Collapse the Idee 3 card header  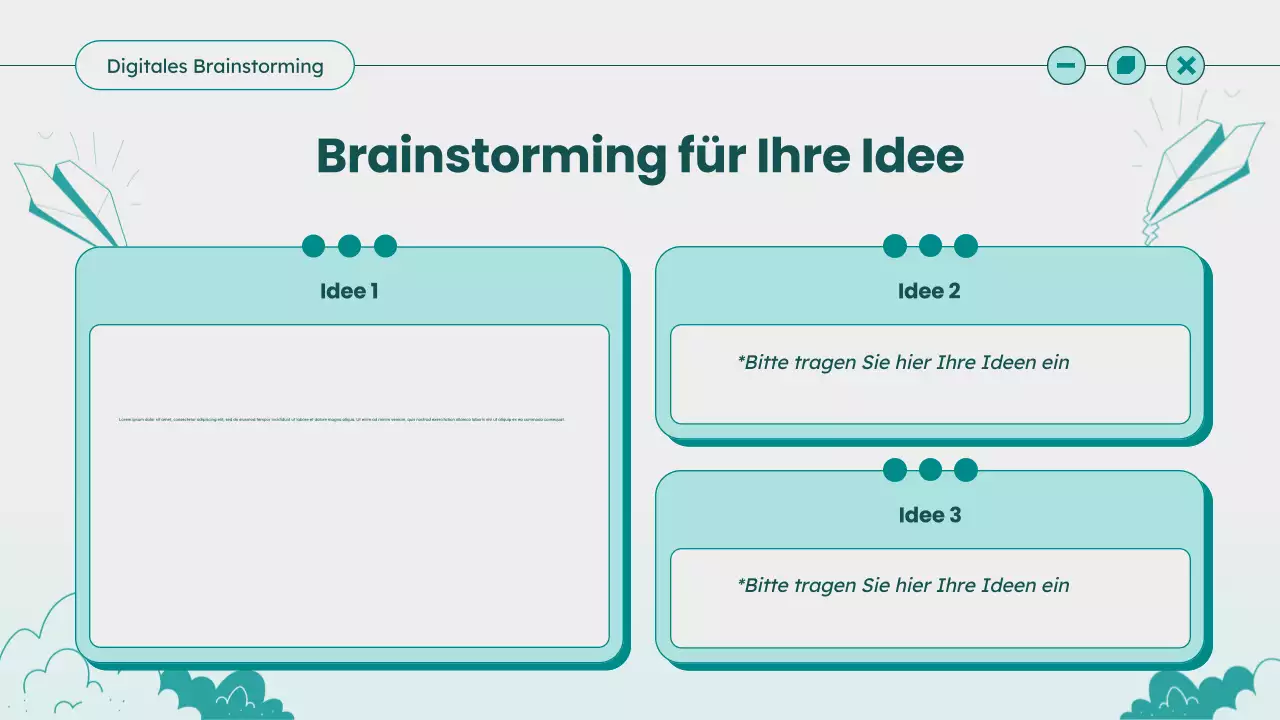(929, 515)
